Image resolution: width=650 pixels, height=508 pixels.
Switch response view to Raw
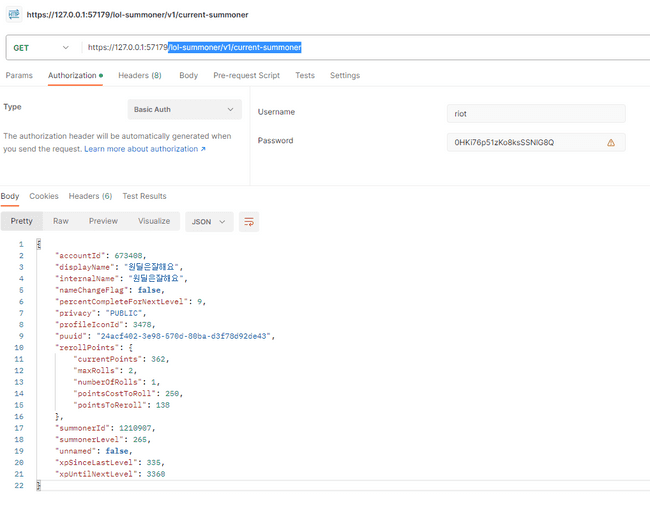point(61,221)
